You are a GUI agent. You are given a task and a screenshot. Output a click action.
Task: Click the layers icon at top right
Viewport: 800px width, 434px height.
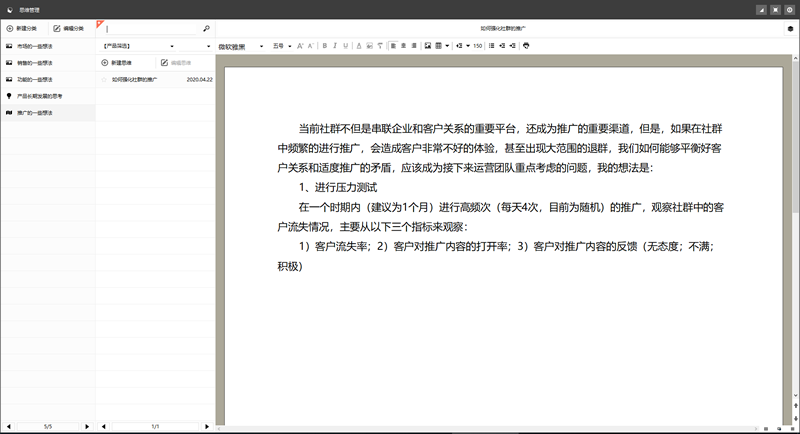click(x=790, y=29)
